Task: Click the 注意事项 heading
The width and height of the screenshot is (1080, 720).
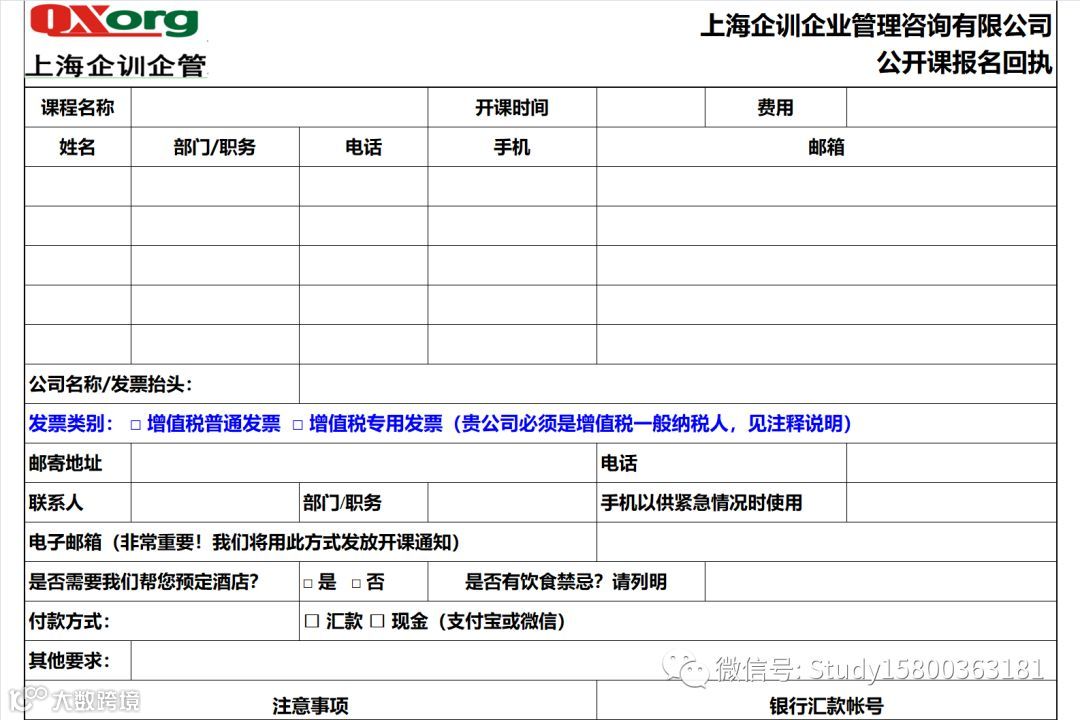Action: (x=311, y=706)
